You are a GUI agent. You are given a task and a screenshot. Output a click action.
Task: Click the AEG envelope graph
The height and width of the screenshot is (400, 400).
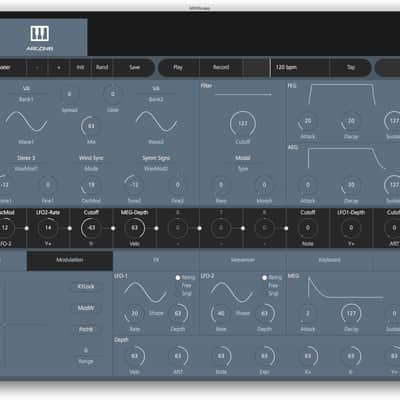(x=347, y=158)
